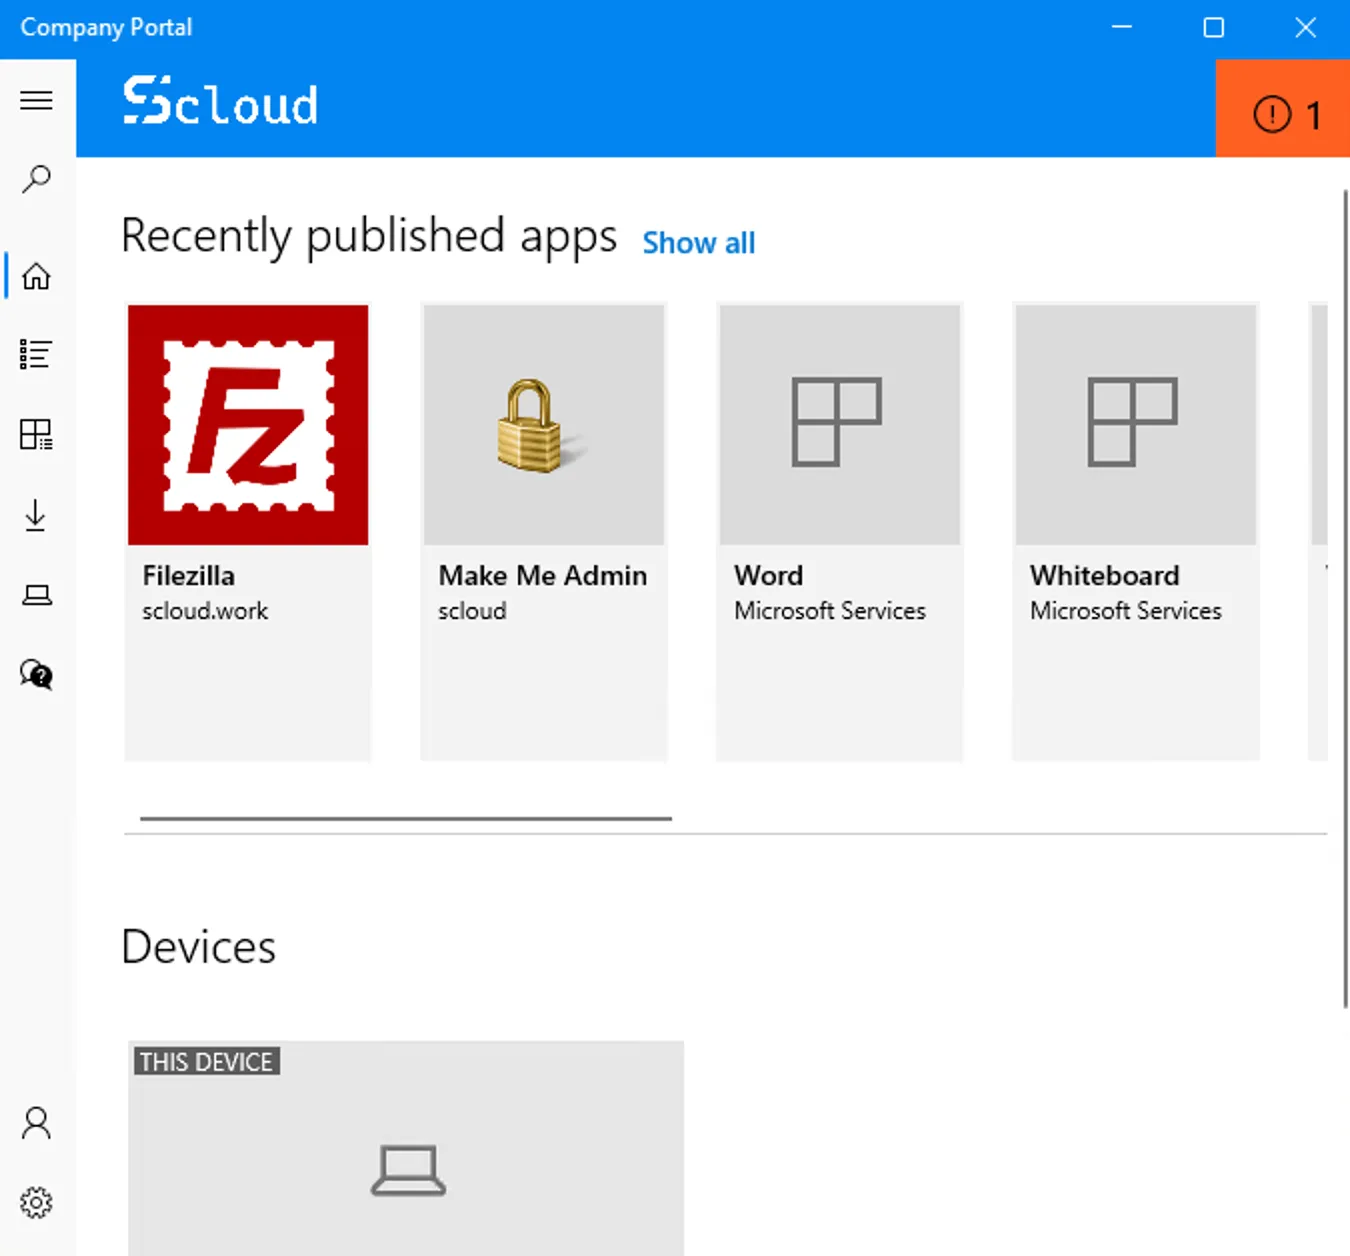Click the Recently published apps heading
The image size is (1350, 1256).
(369, 238)
